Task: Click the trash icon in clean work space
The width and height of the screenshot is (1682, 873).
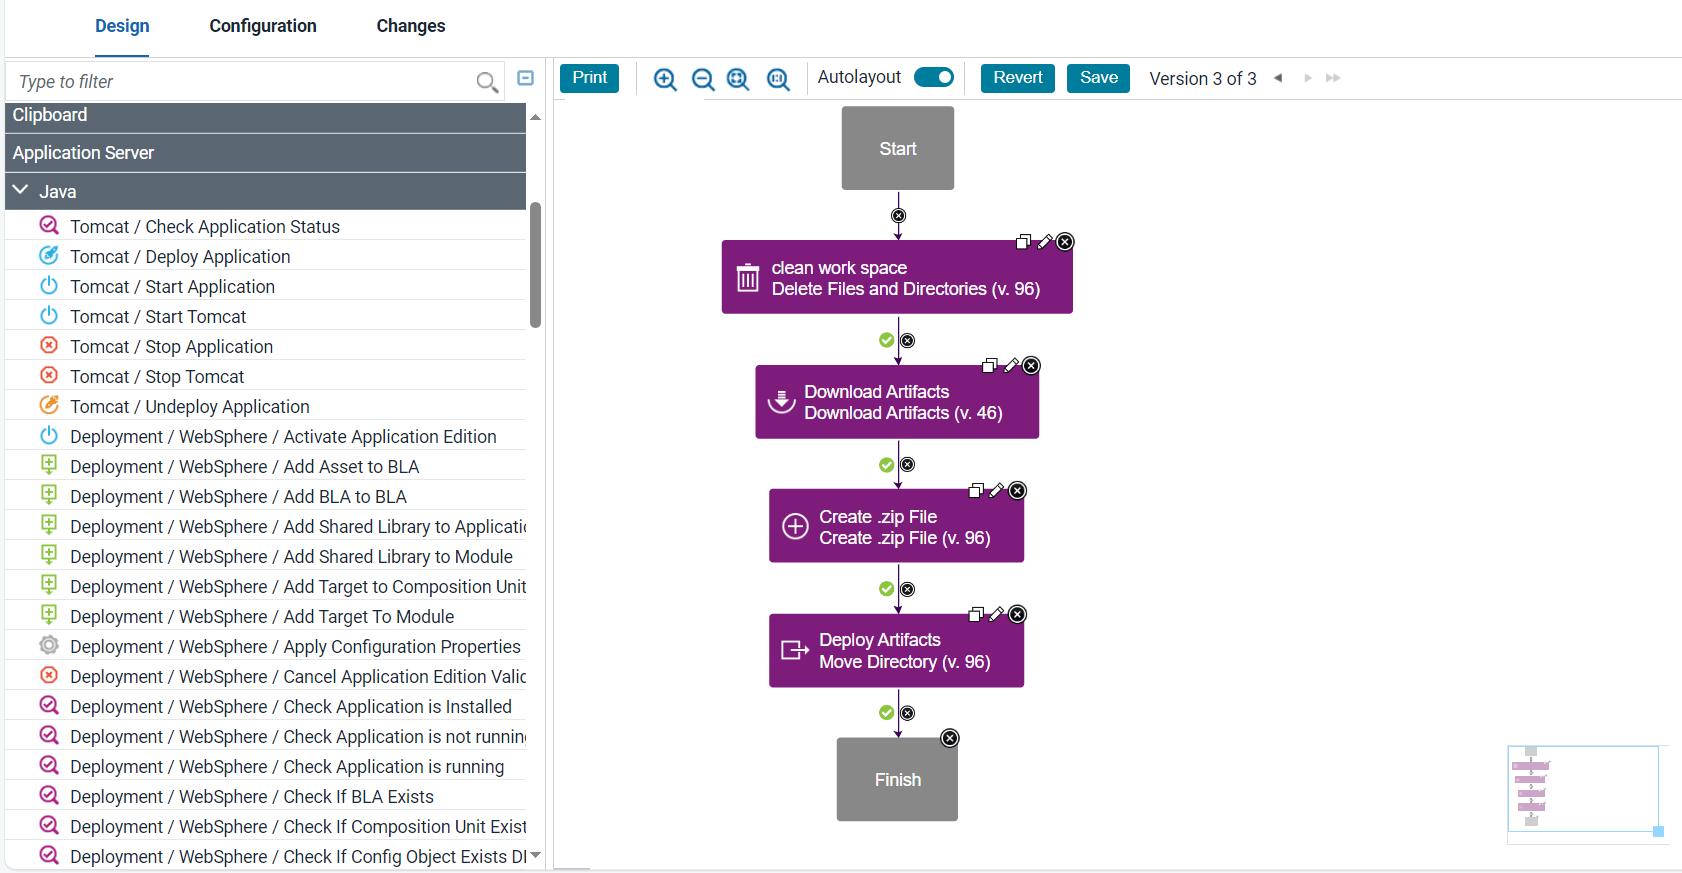Action: point(748,278)
